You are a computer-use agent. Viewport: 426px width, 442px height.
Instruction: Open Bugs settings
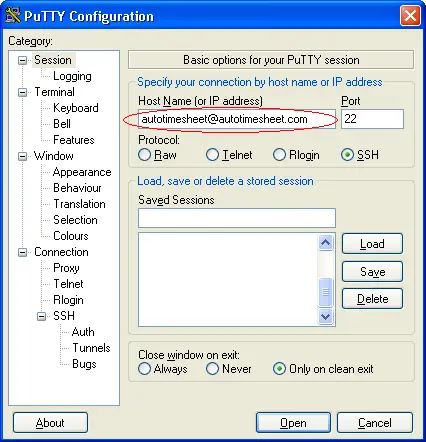(x=84, y=364)
